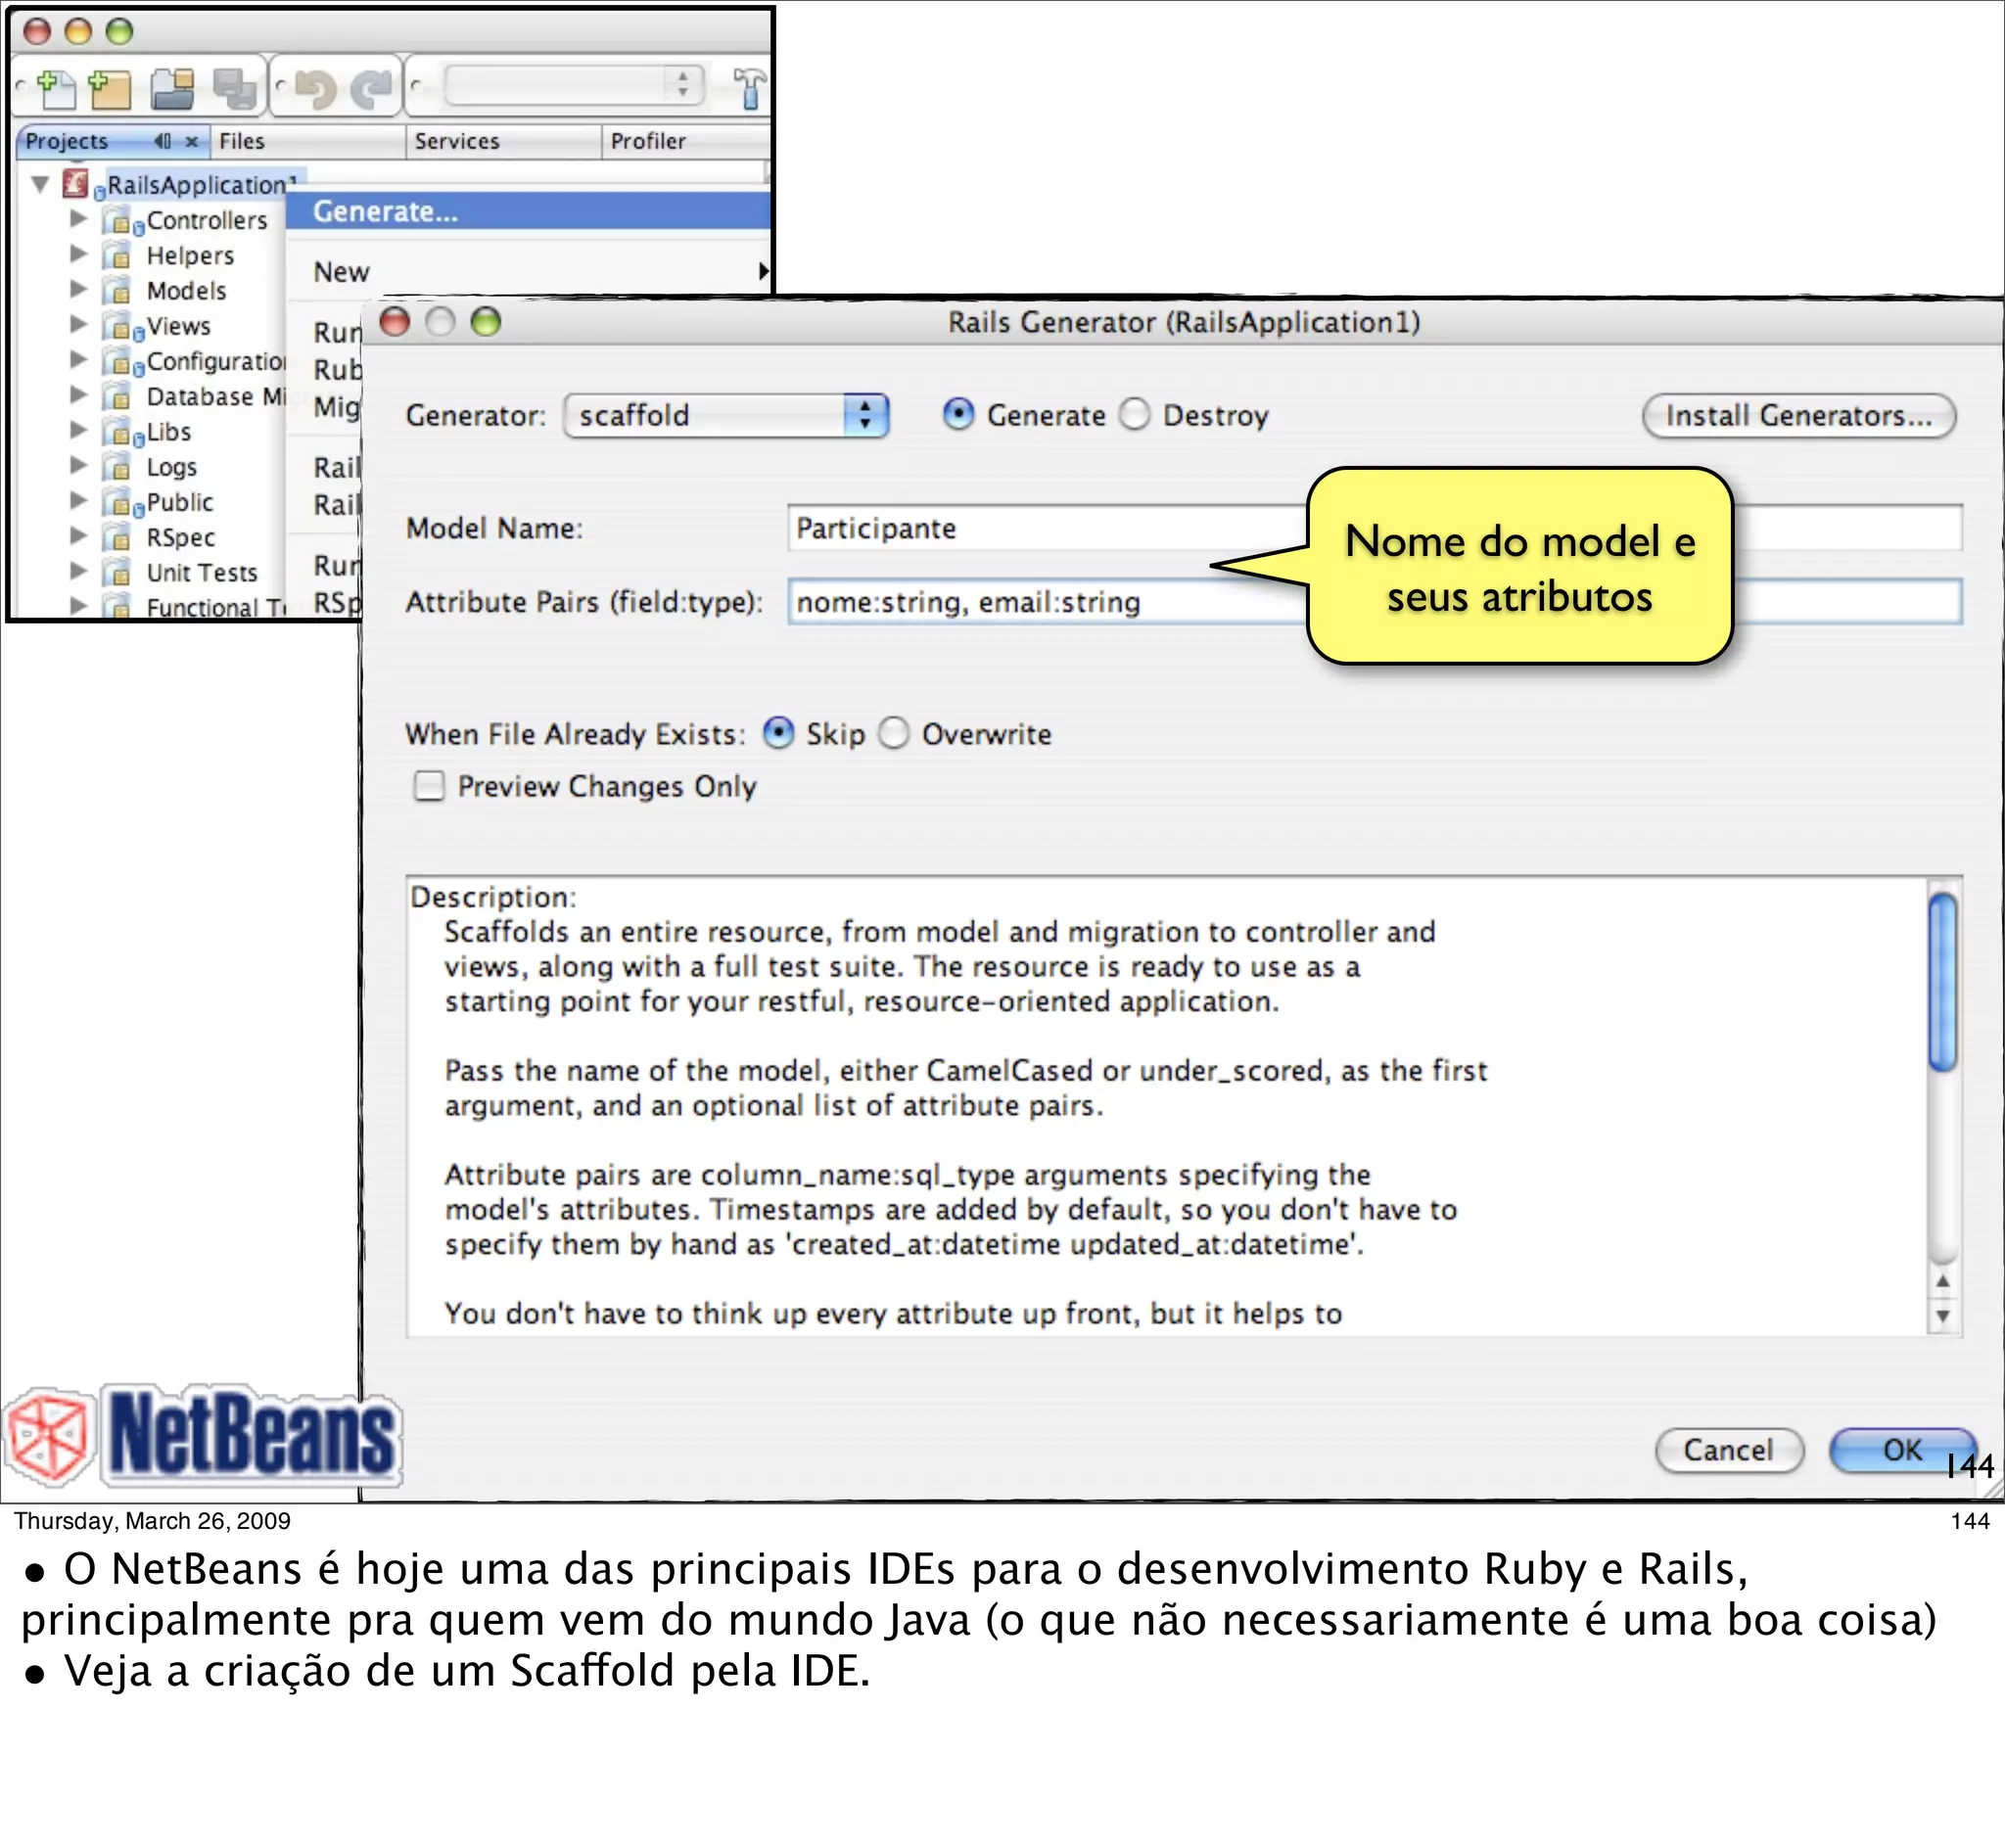Click the Build hammer icon
The height and width of the screenshot is (1848, 2005).
749,89
